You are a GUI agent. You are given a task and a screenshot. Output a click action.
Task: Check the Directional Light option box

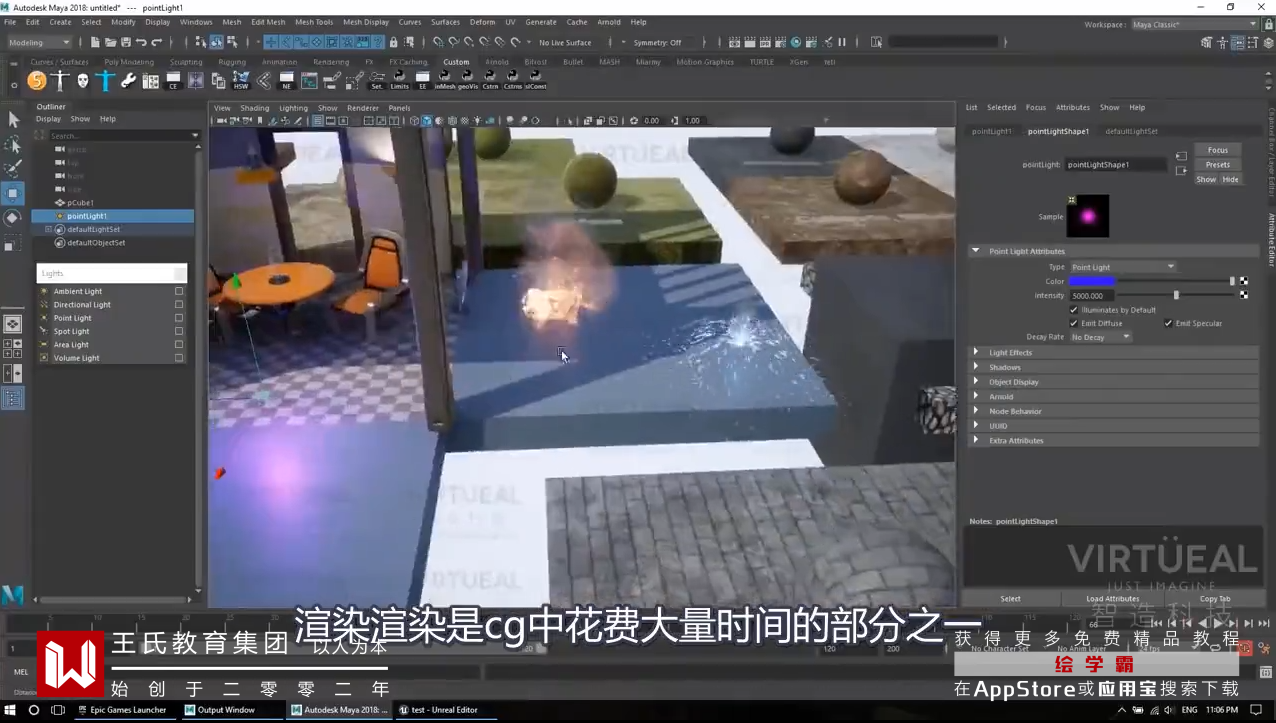(179, 305)
